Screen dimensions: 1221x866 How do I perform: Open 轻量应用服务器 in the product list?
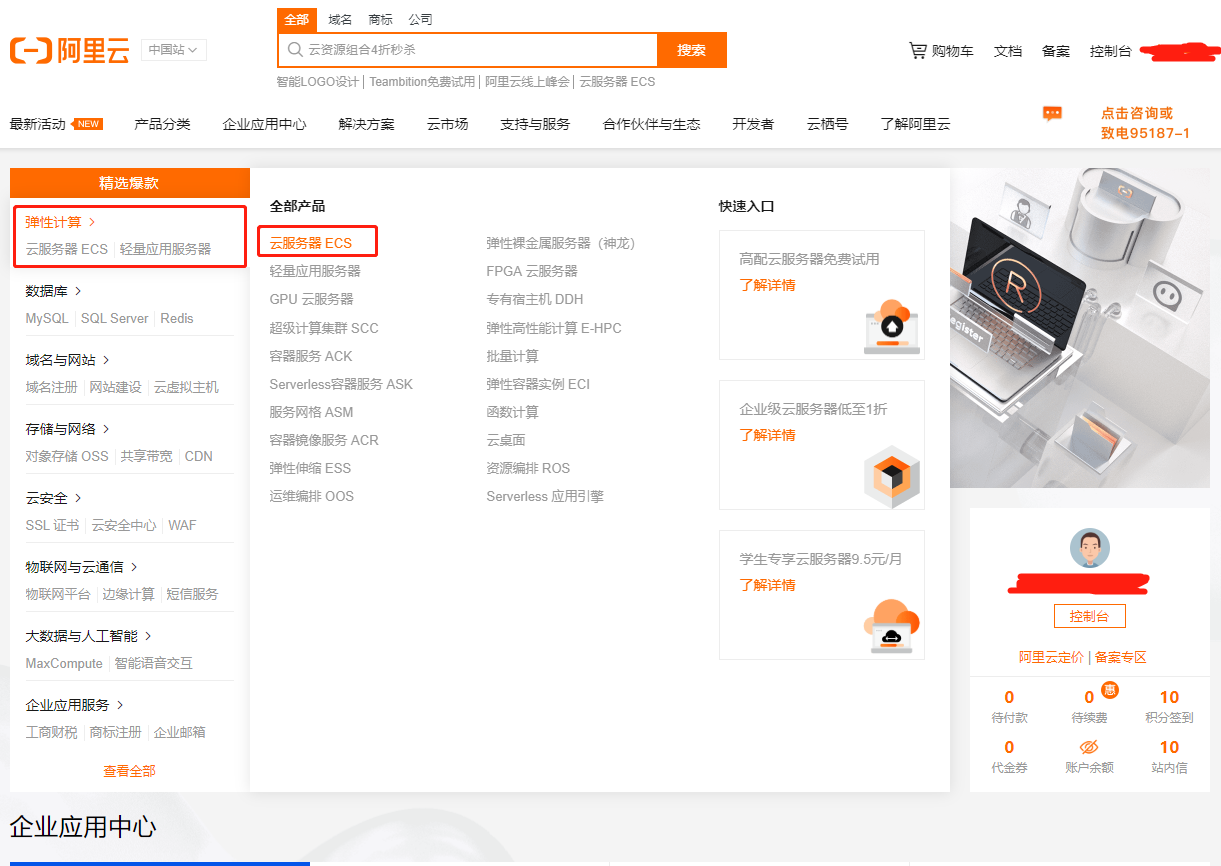[x=315, y=271]
